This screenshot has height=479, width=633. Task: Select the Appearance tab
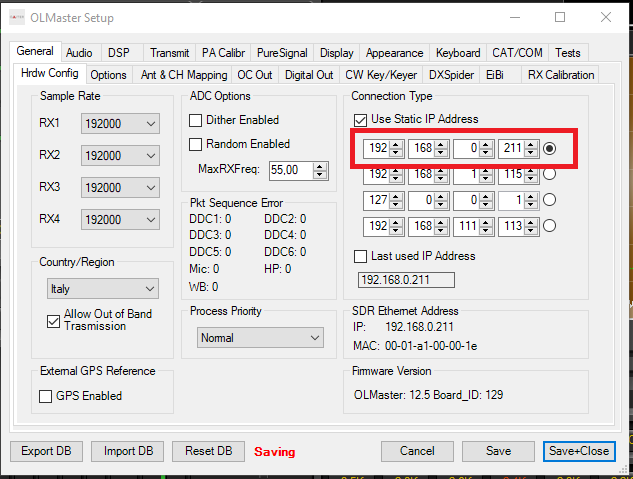pos(394,53)
